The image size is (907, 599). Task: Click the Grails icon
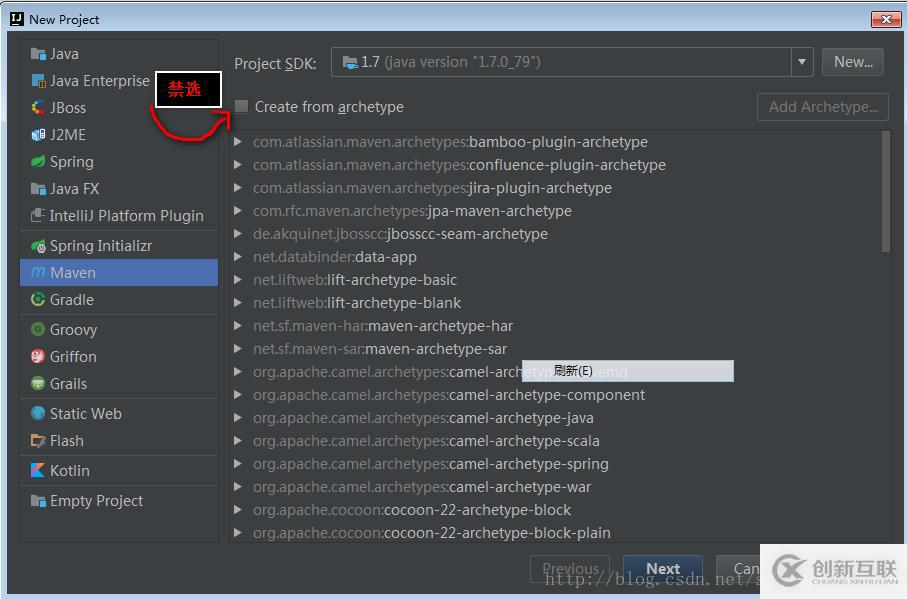point(38,383)
